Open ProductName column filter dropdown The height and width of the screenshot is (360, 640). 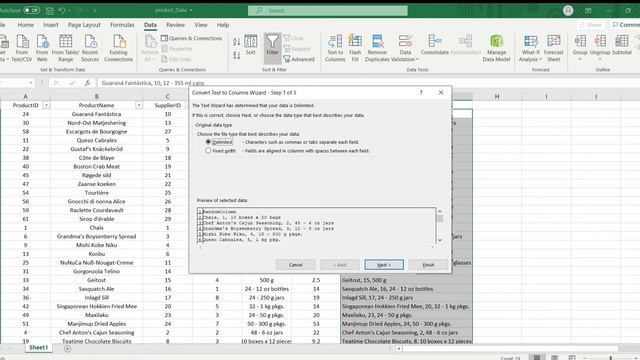tap(139, 105)
